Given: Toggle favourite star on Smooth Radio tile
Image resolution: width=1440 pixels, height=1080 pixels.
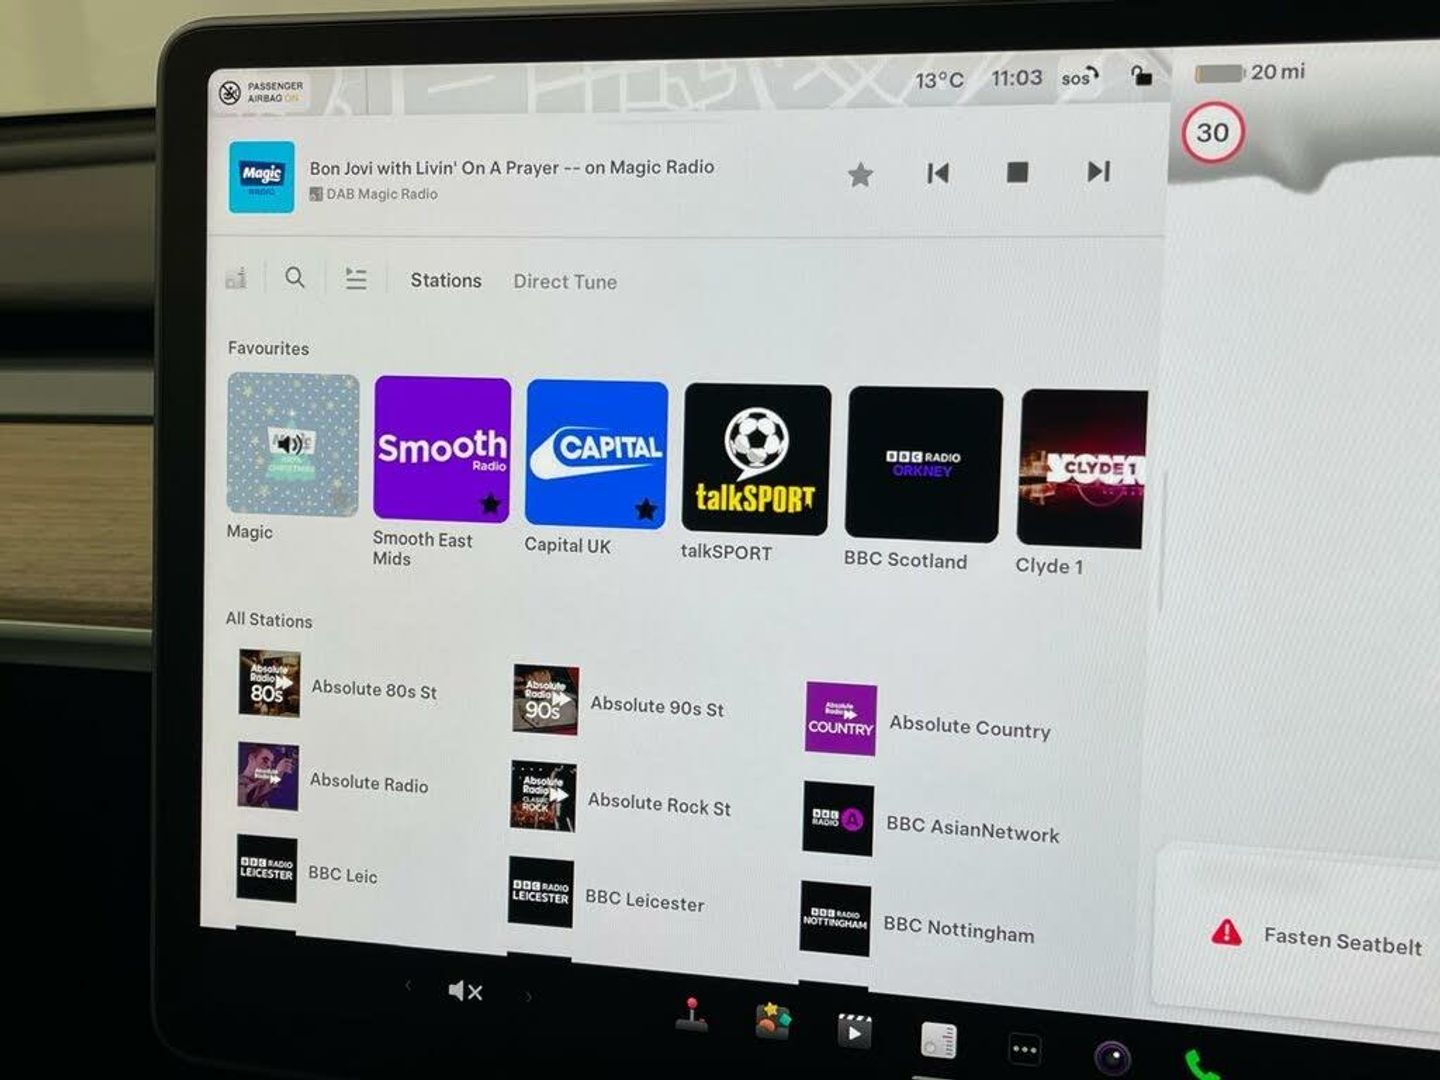Looking at the screenshot, I should (x=490, y=503).
